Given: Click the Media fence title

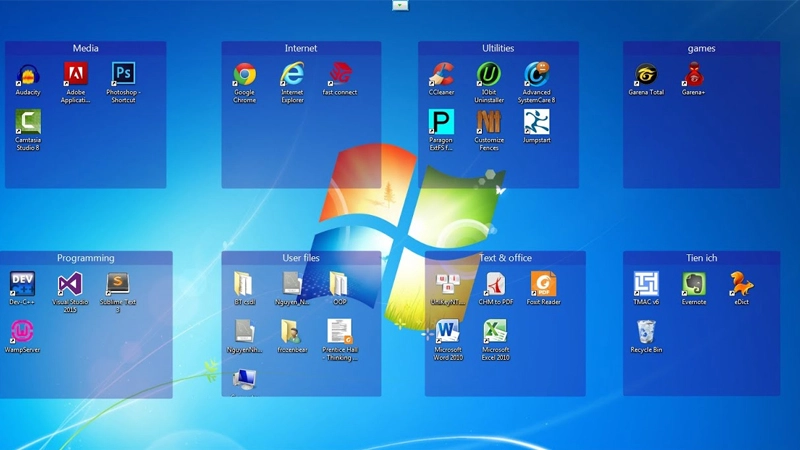Looking at the screenshot, I should click(x=86, y=48).
